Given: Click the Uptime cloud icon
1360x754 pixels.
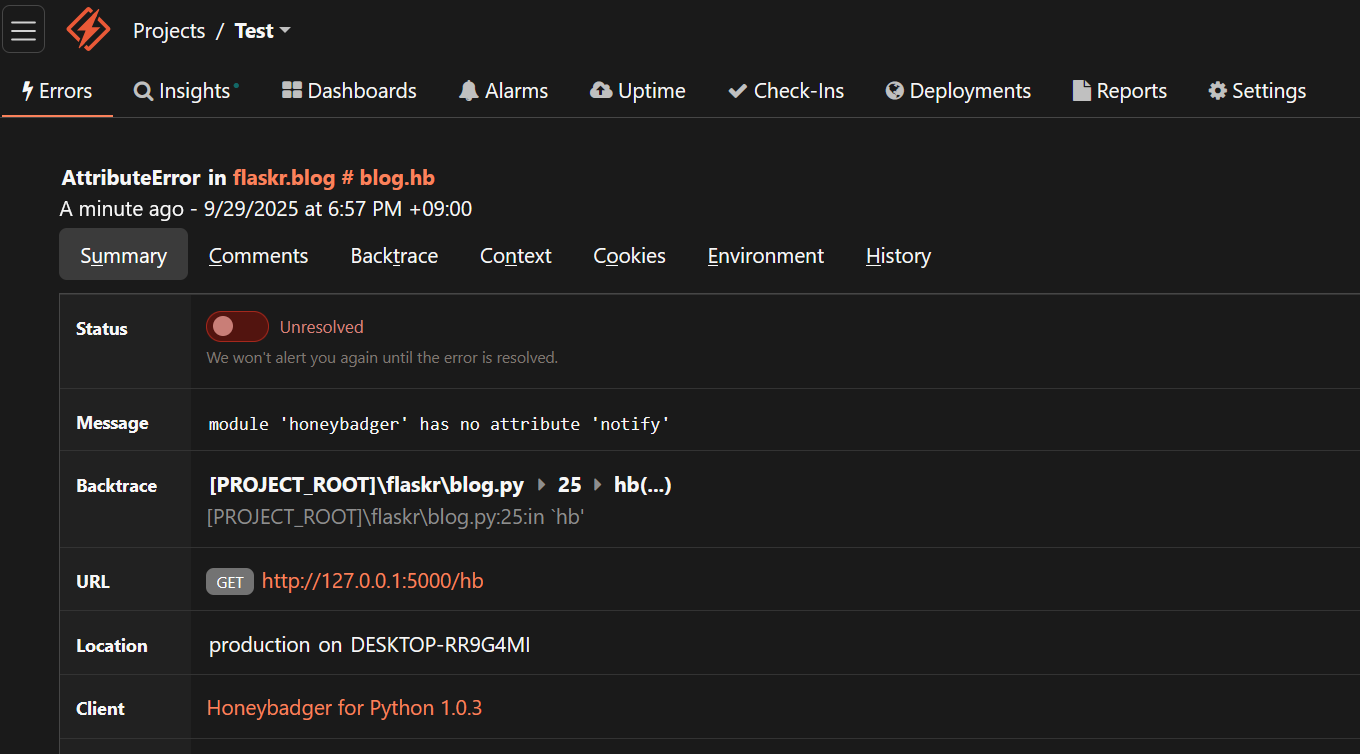Looking at the screenshot, I should click(601, 90).
